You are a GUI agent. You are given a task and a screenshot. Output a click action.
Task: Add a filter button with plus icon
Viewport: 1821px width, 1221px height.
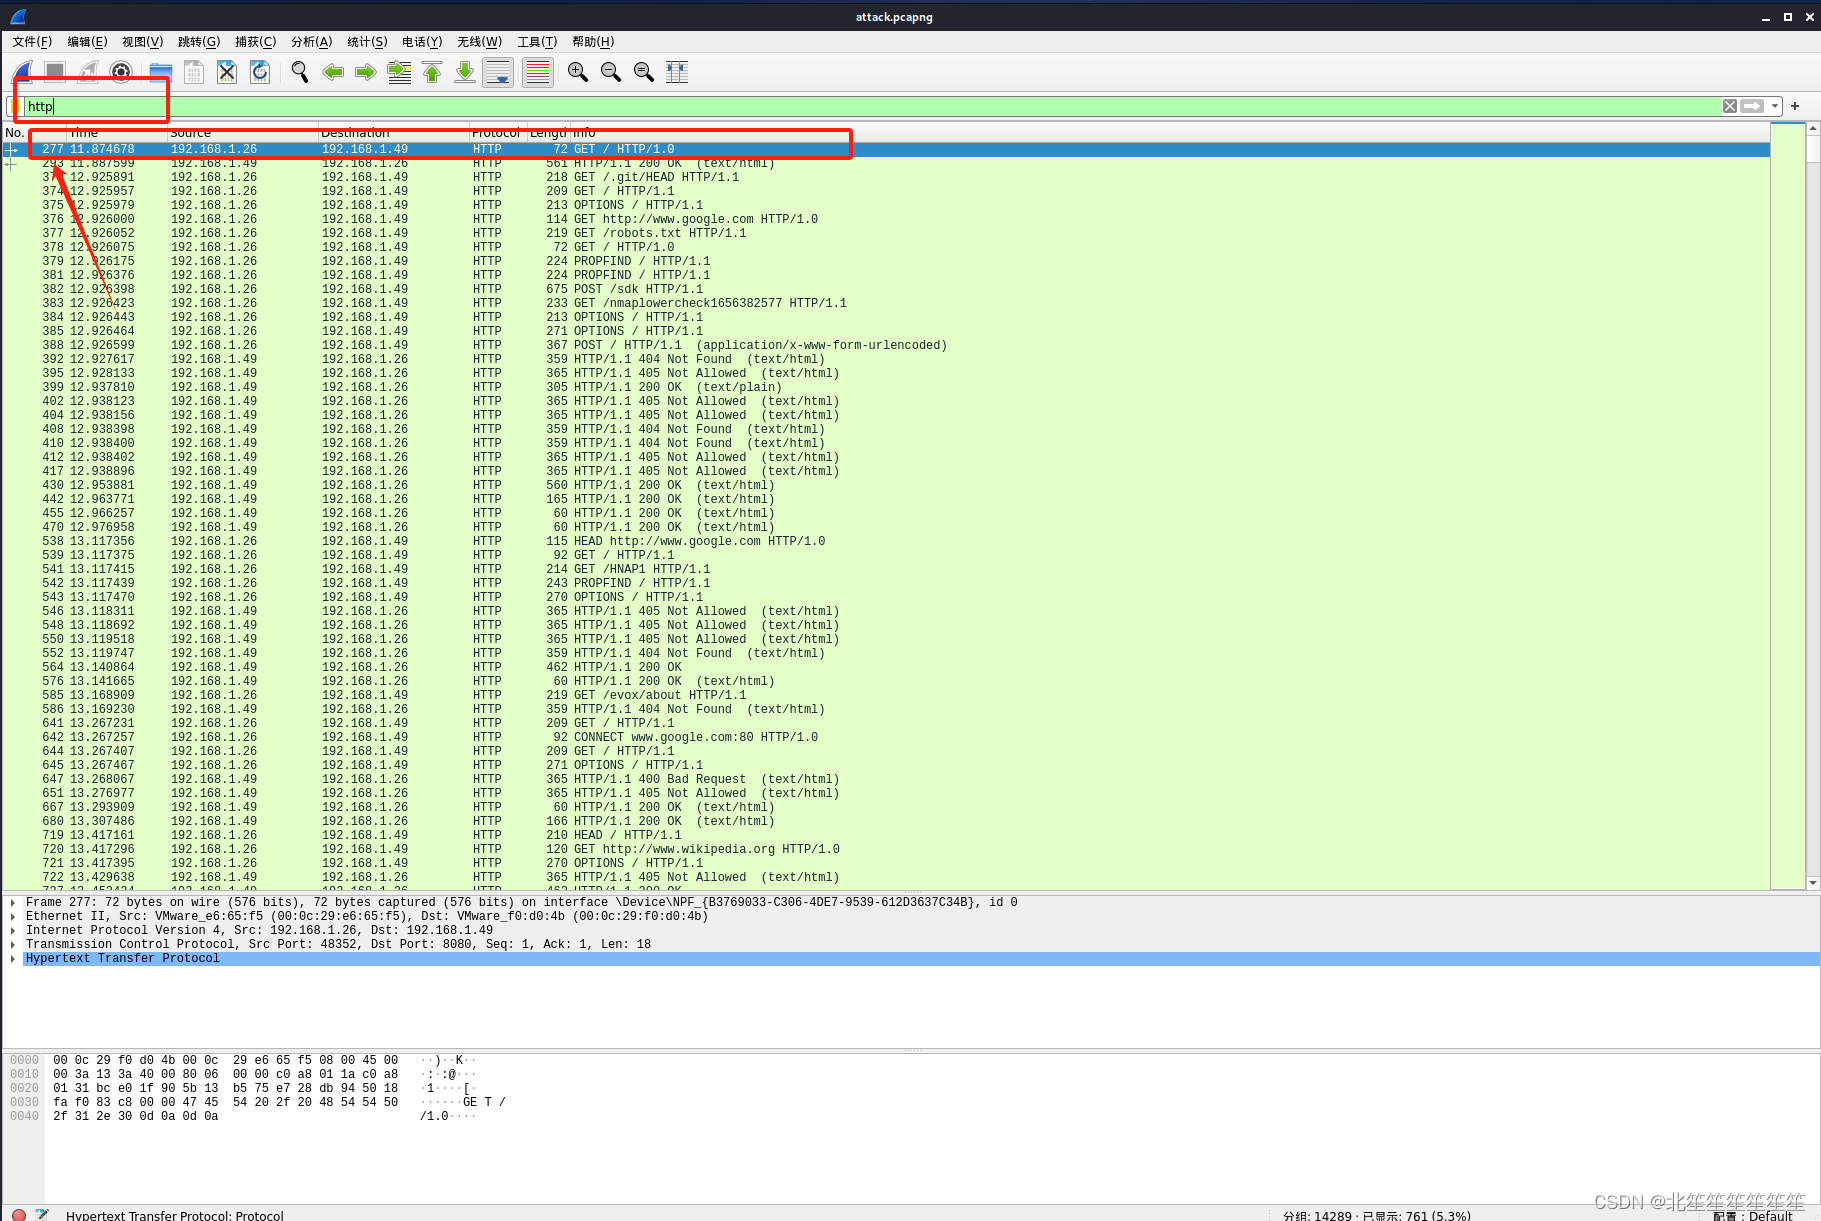[x=1795, y=106]
